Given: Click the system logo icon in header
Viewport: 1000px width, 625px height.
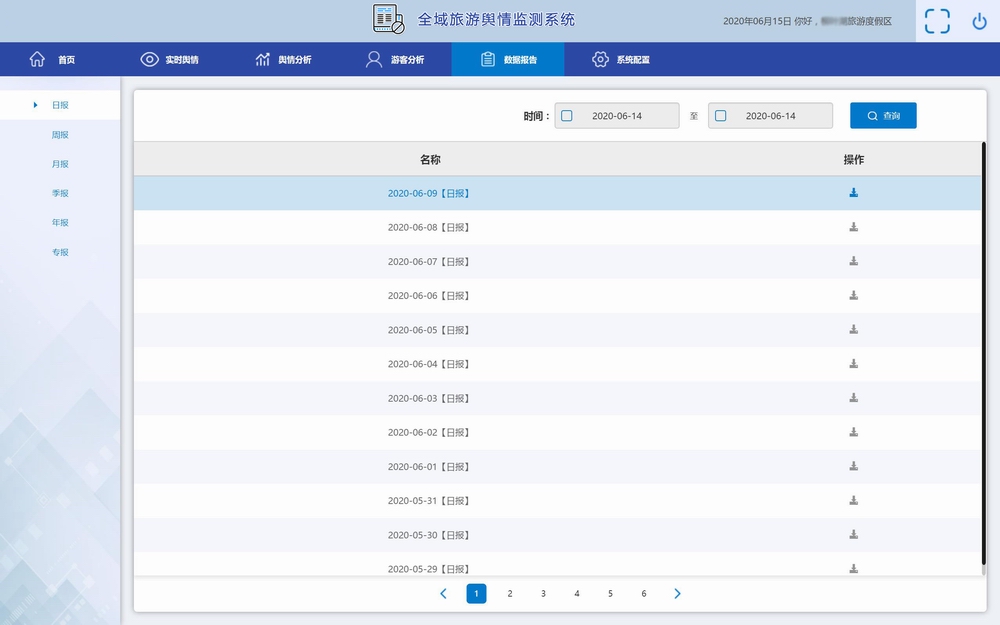Looking at the screenshot, I should point(389,19).
